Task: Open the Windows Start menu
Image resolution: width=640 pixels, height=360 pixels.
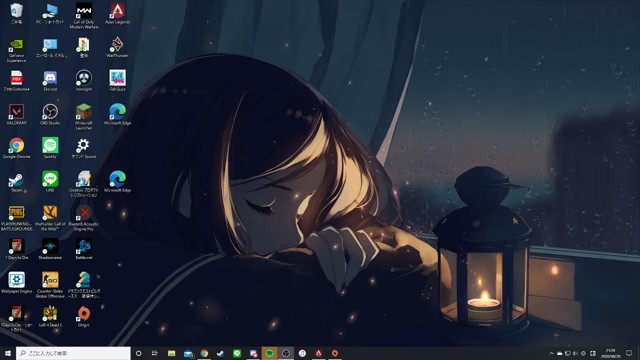Action: tap(7, 353)
